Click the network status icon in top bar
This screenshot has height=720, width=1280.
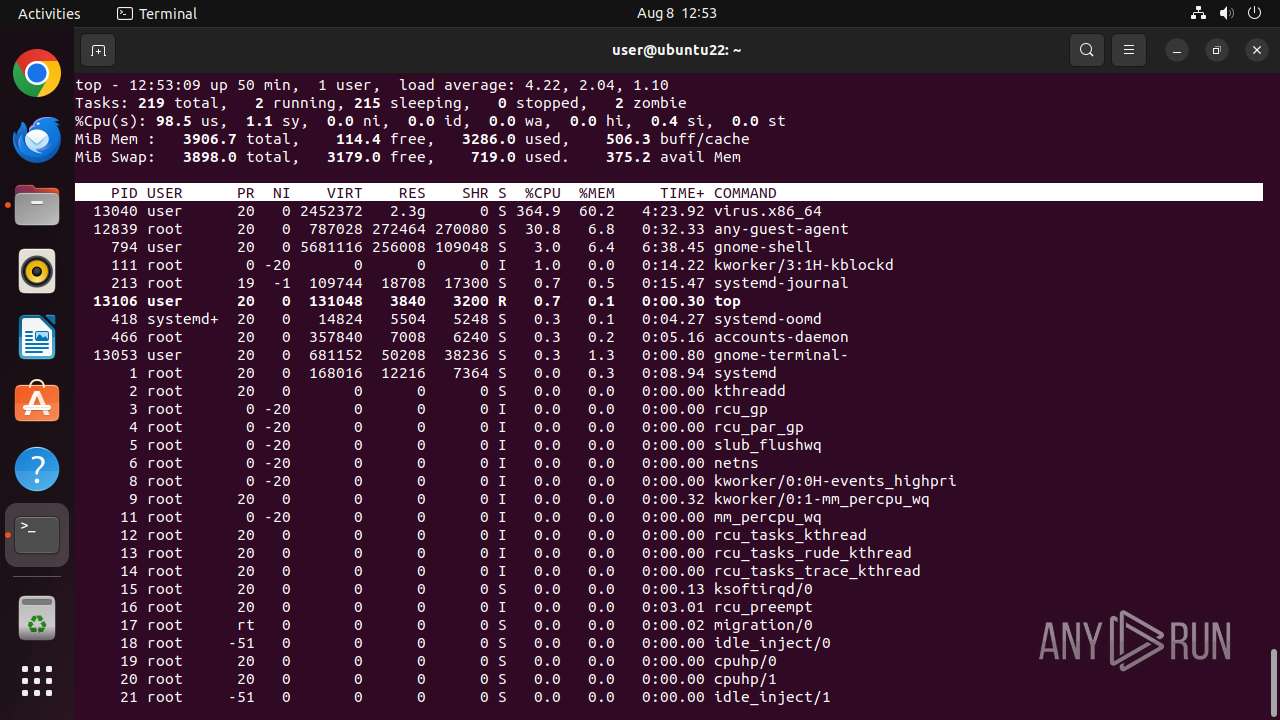tap(1198, 13)
